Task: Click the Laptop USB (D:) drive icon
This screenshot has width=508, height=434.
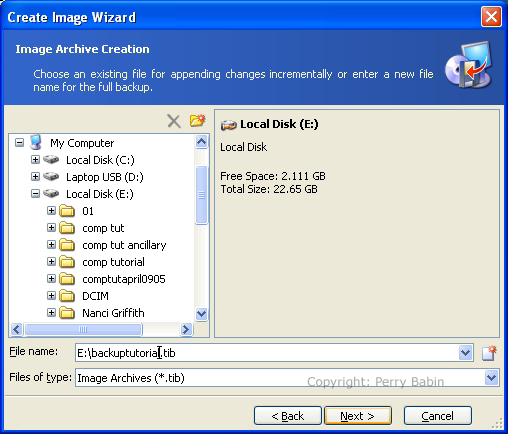Action: click(51, 176)
